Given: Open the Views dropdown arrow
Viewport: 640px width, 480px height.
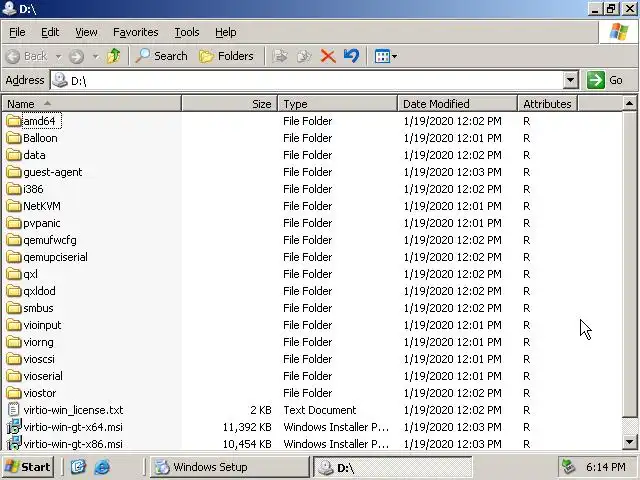Looking at the screenshot, I should click(x=395, y=56).
